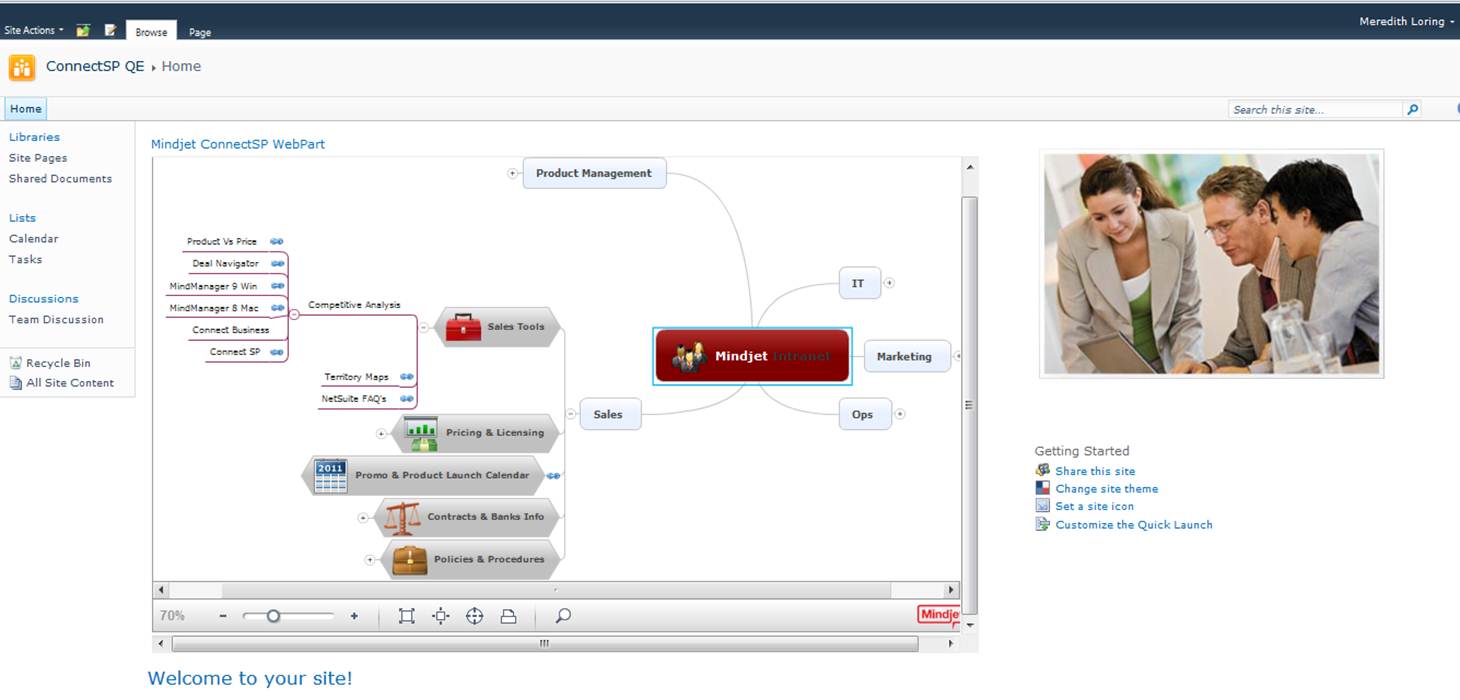Switch to the Browse ribbon tab

(151, 31)
